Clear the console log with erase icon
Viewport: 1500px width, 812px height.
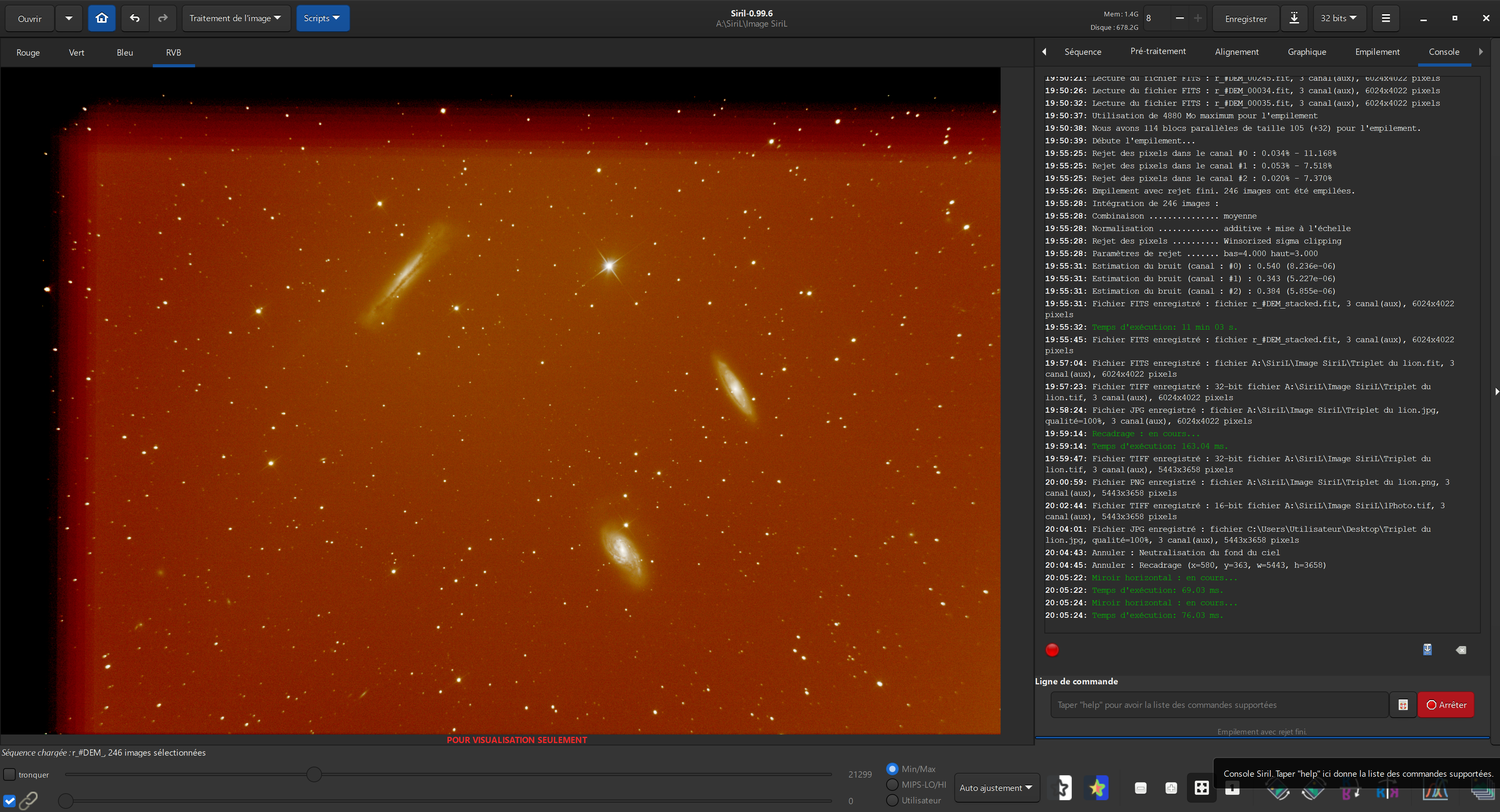click(x=1460, y=650)
